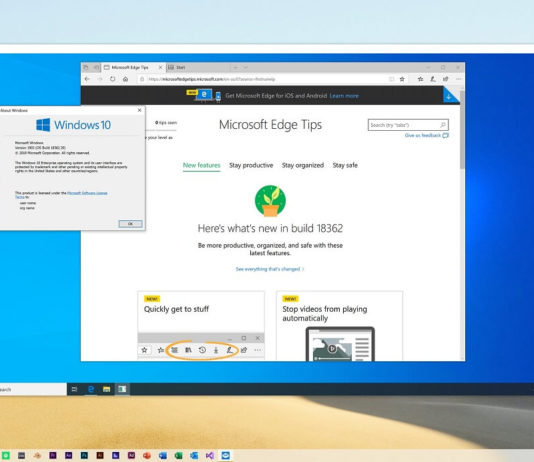Open Give us feedback link

click(x=427, y=136)
